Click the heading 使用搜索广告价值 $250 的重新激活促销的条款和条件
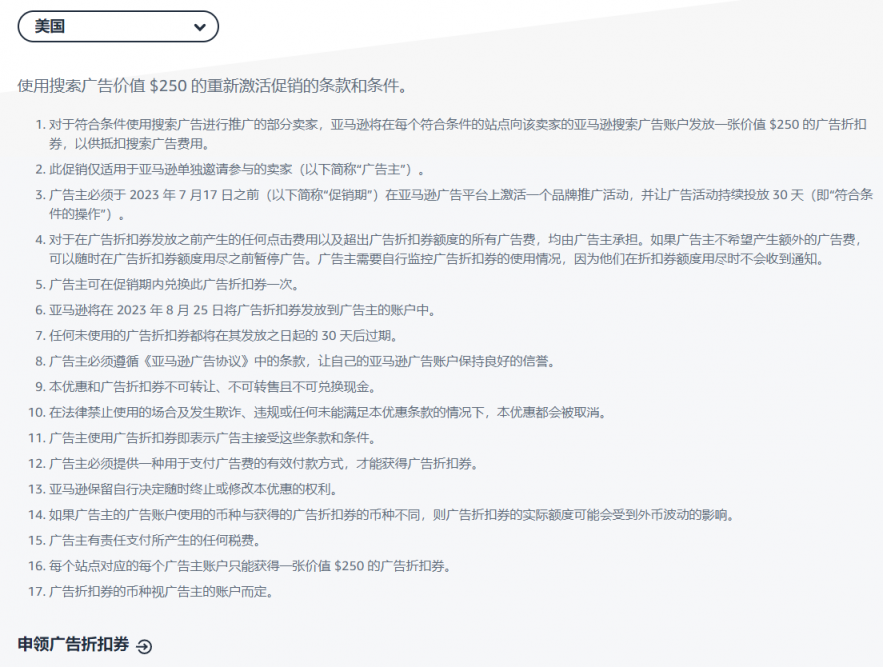 [212, 86]
